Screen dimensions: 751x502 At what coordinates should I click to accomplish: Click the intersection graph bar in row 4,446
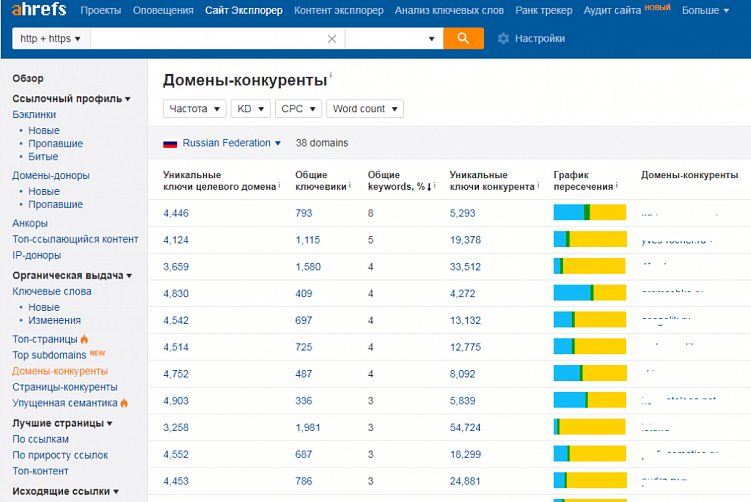coord(590,212)
